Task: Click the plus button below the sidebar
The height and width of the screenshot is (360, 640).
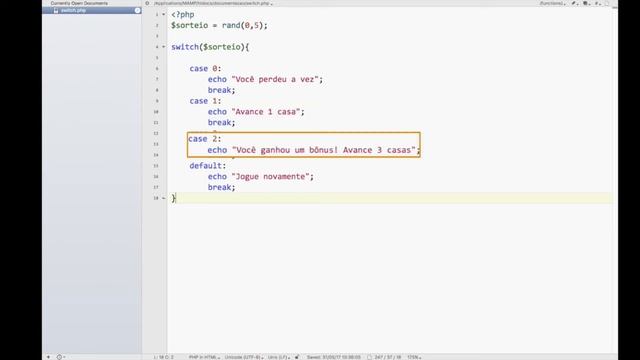Action: tap(48, 357)
